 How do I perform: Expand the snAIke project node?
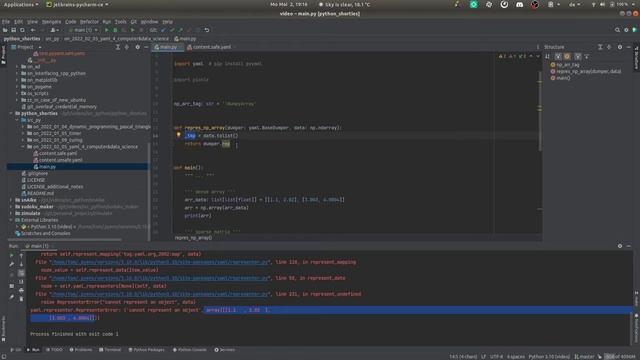[11, 200]
